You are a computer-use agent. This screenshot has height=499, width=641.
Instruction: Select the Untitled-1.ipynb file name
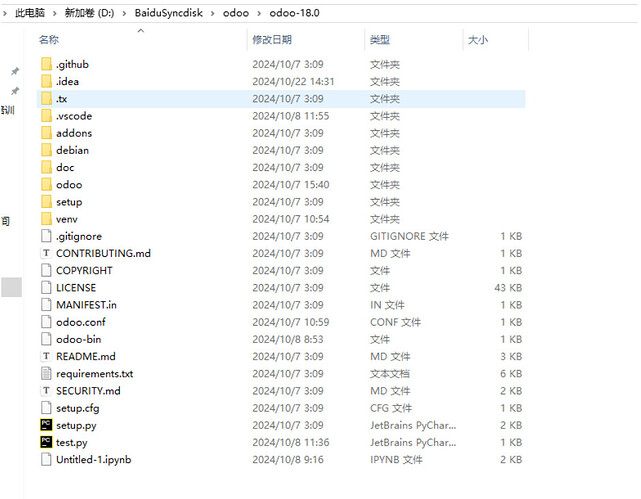click(x=94, y=460)
